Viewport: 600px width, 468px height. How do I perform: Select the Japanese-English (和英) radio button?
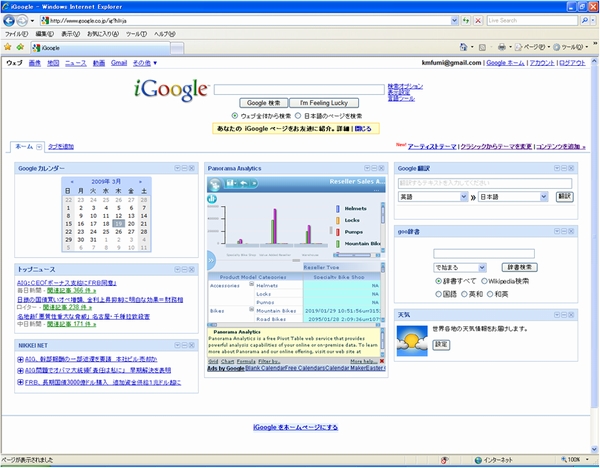pyautogui.click(x=490, y=294)
